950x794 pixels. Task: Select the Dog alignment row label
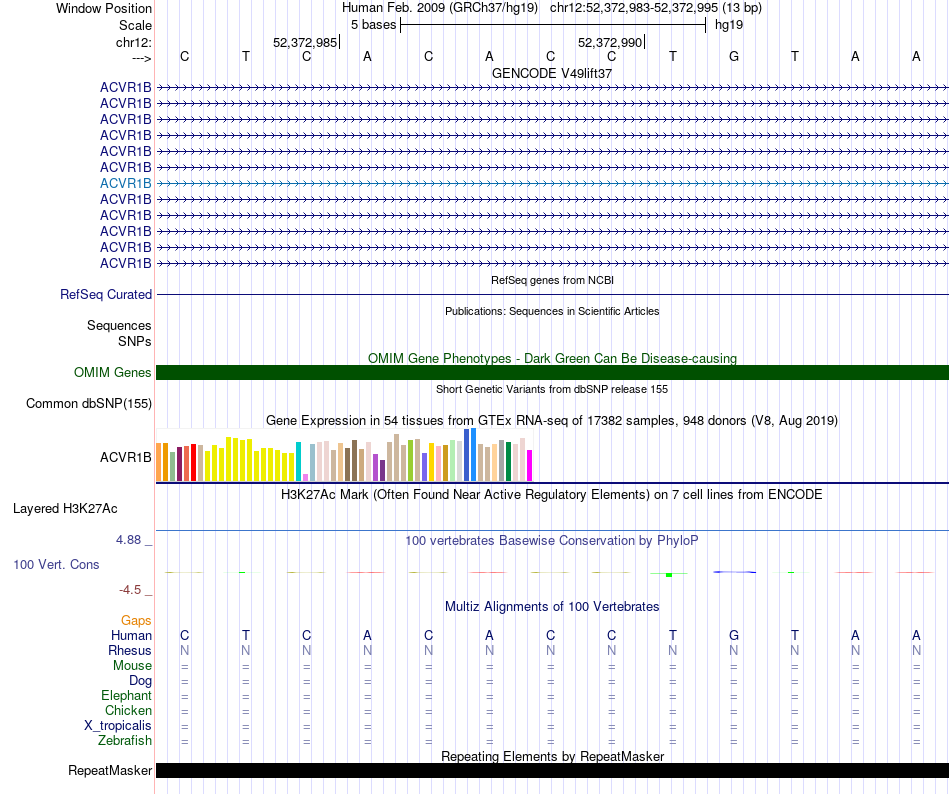[x=140, y=681]
